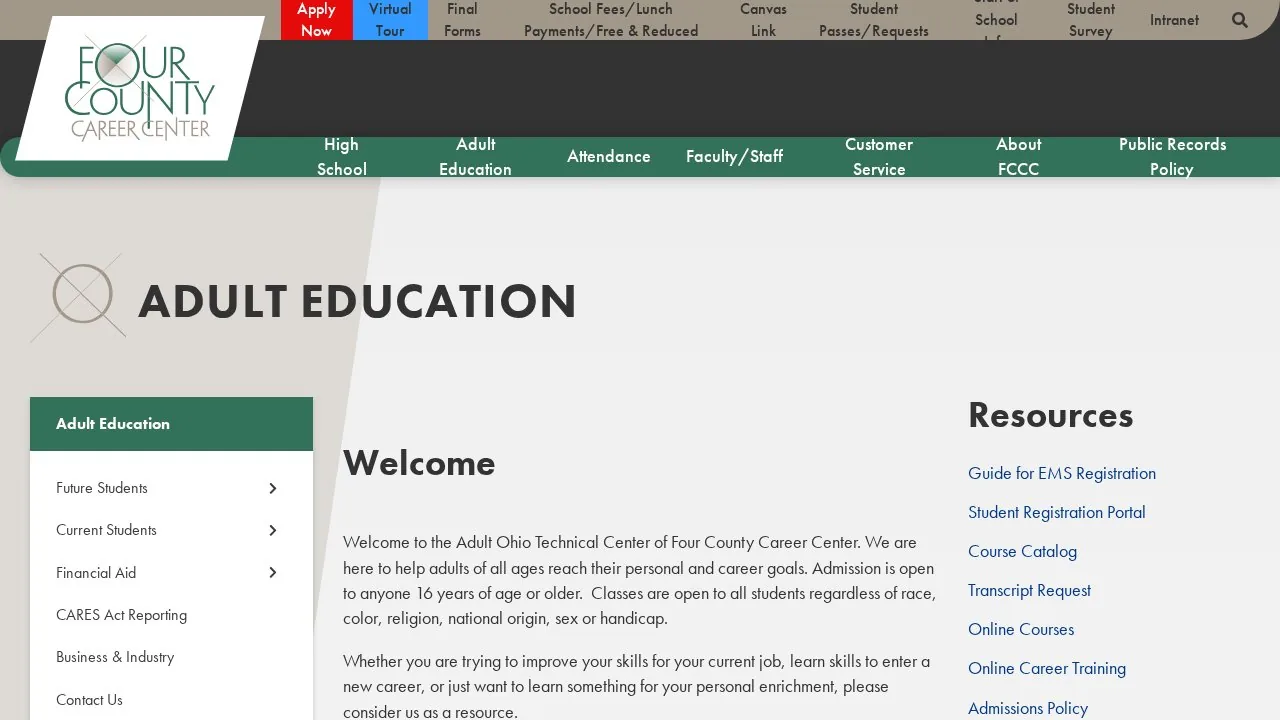Open the About FCCC menu
Image resolution: width=1280 pixels, height=720 pixels.
click(1018, 157)
